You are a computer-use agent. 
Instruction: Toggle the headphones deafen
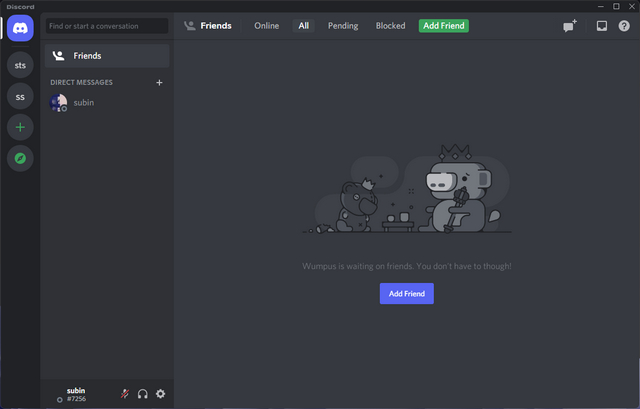click(x=142, y=393)
